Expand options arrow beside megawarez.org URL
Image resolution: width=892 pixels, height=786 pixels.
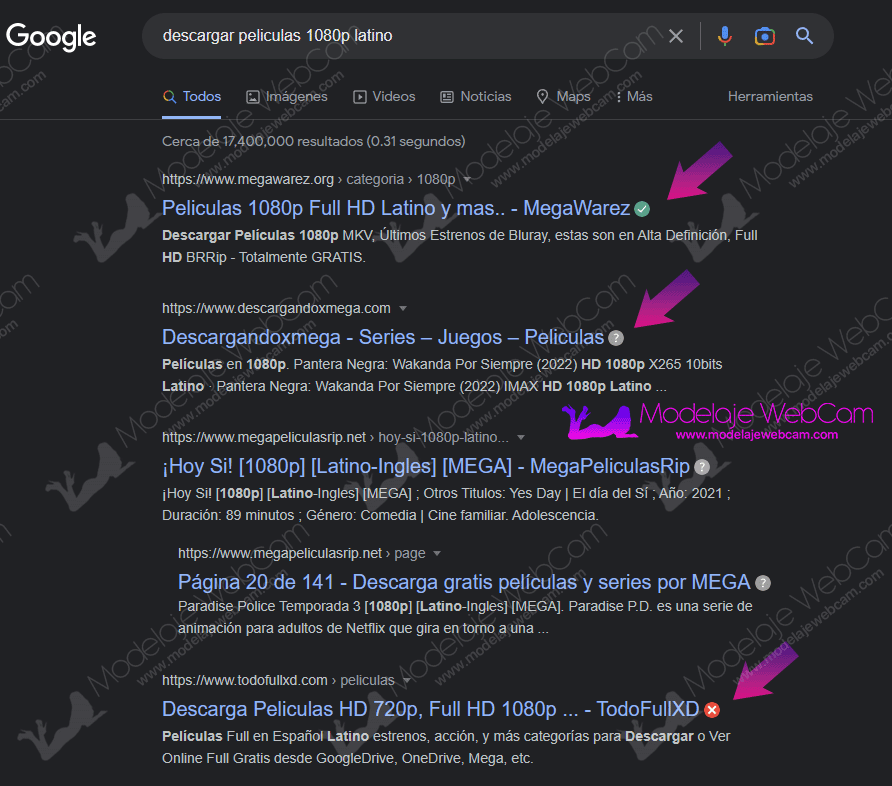click(467, 179)
